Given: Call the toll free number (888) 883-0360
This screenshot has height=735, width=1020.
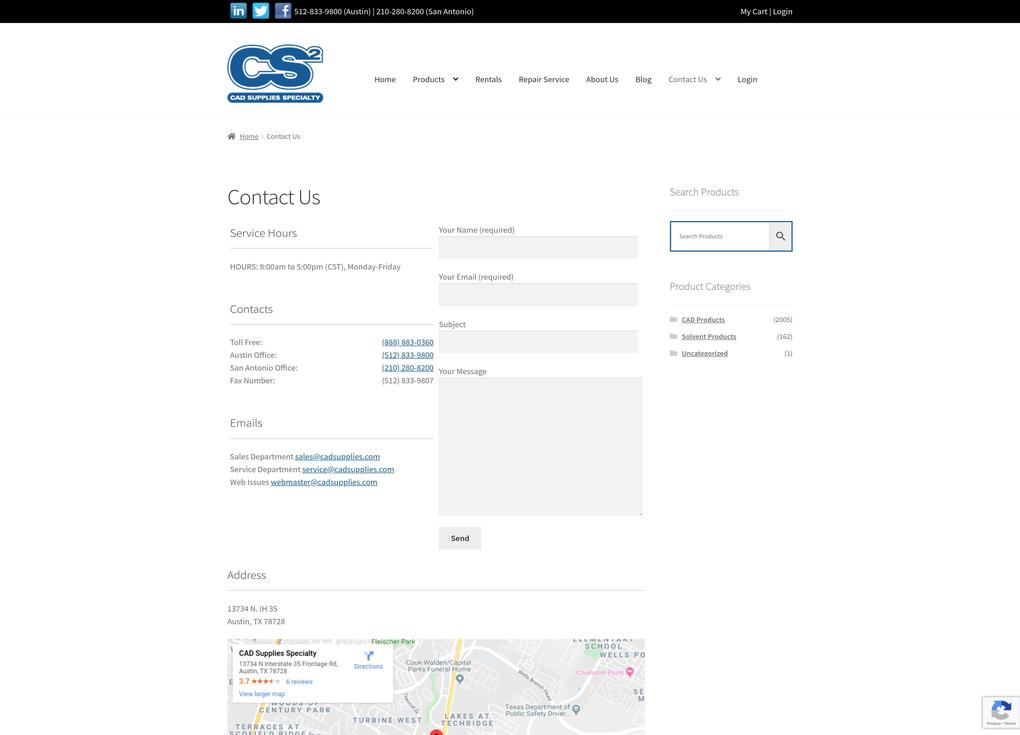Looking at the screenshot, I should tap(408, 342).
